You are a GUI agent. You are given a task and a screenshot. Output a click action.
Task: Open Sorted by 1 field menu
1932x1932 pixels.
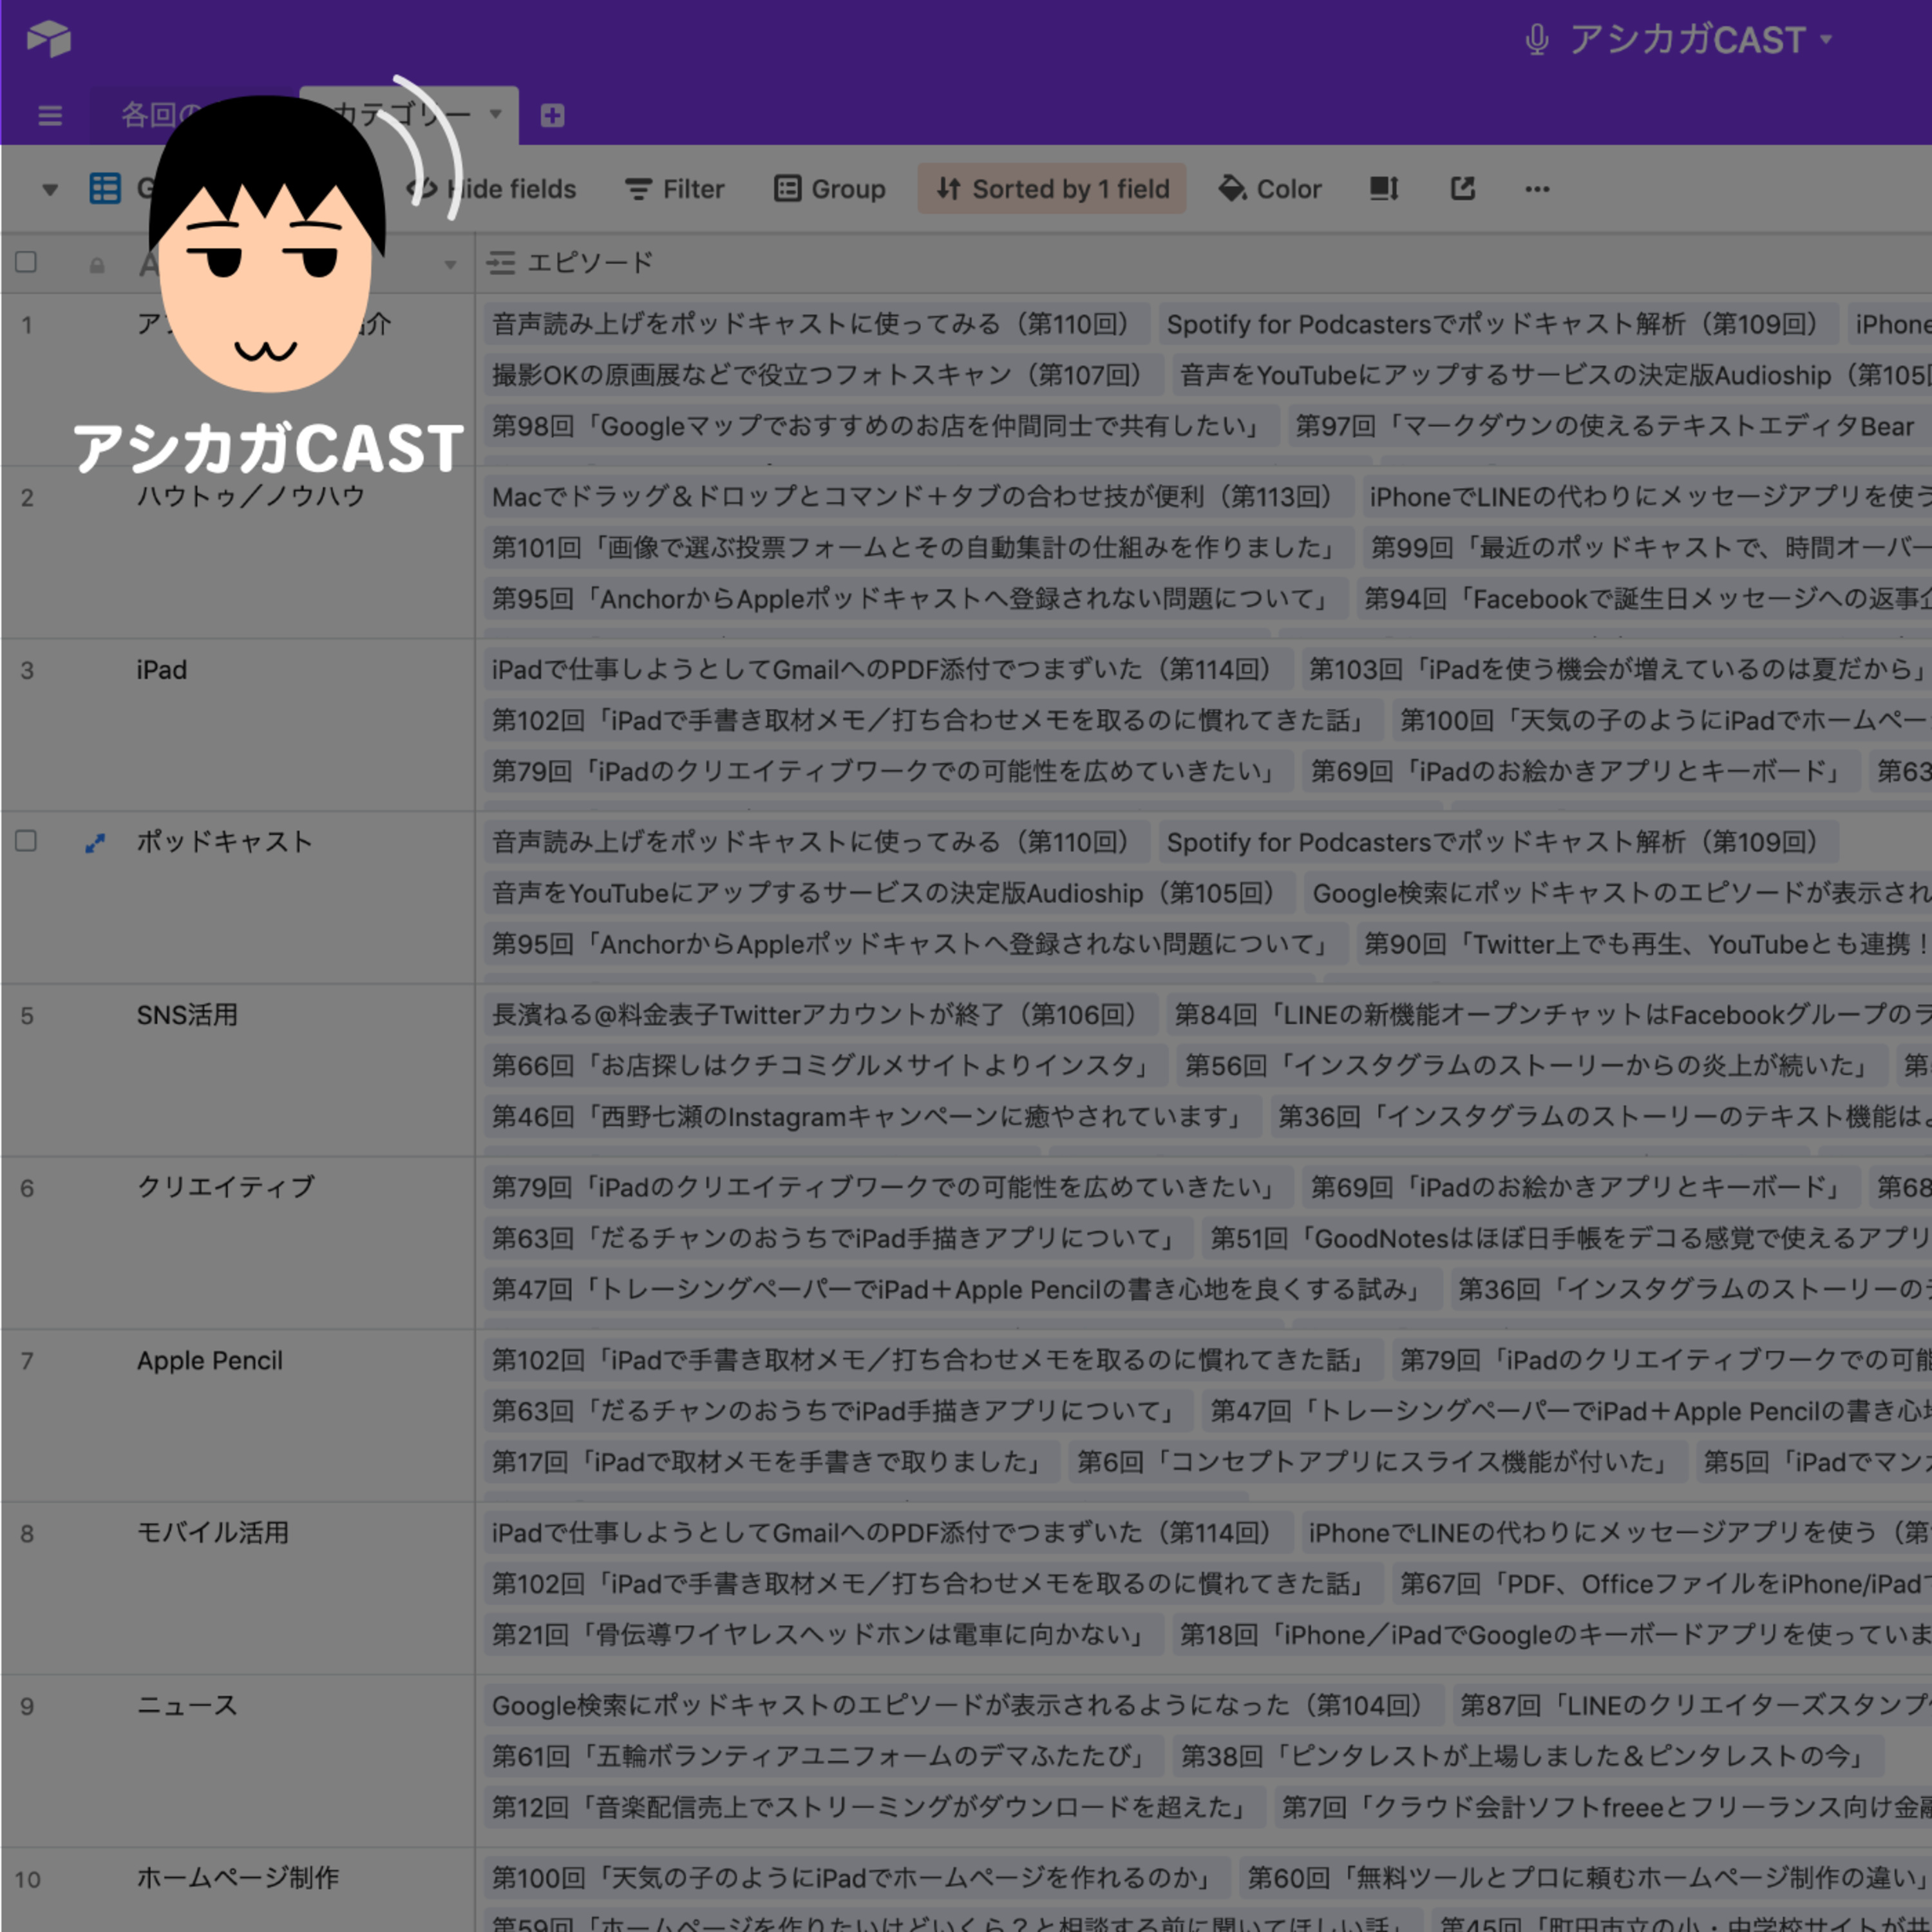[x=1052, y=189]
